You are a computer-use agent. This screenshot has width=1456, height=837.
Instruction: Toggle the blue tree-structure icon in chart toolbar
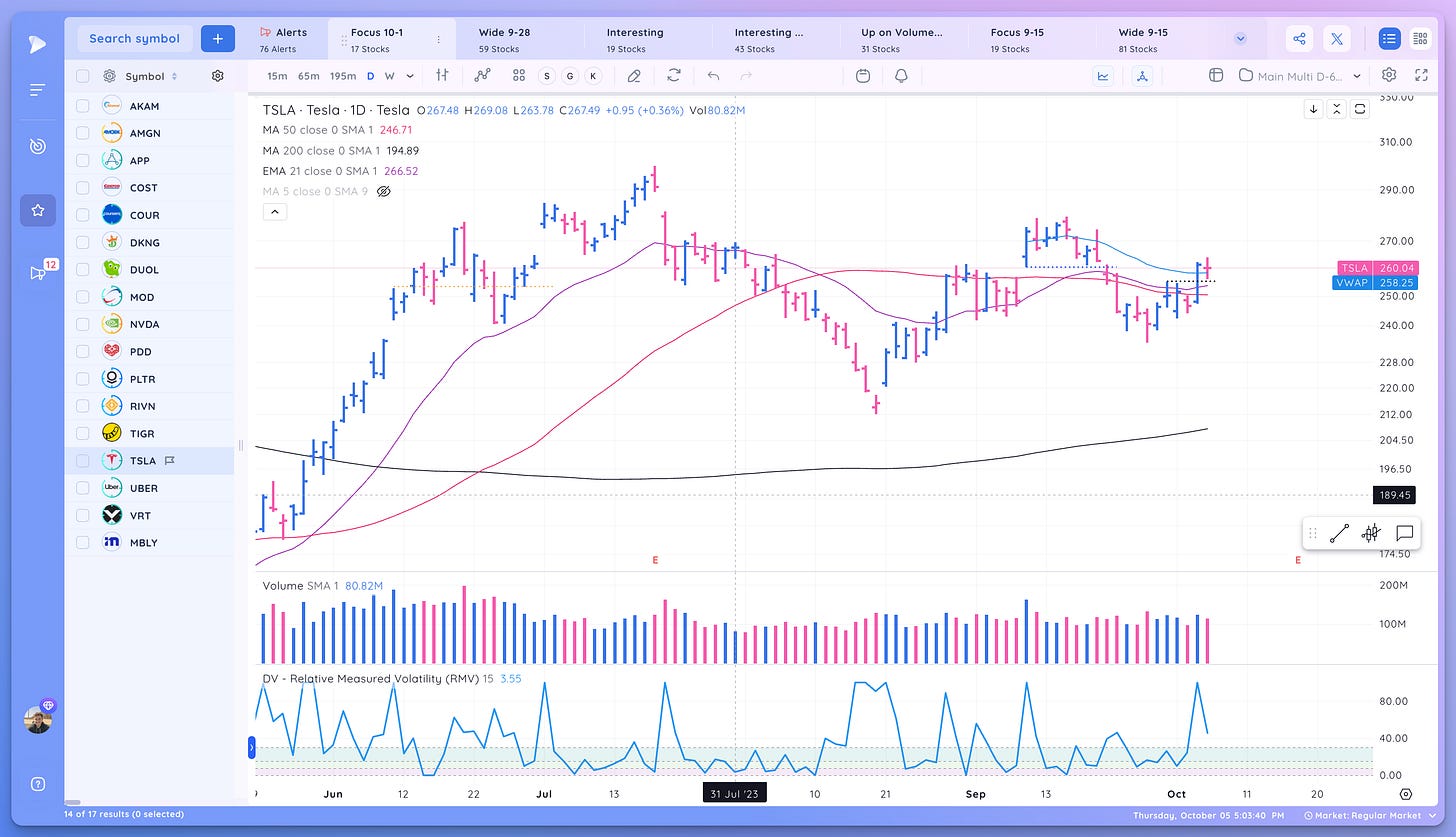click(1143, 75)
